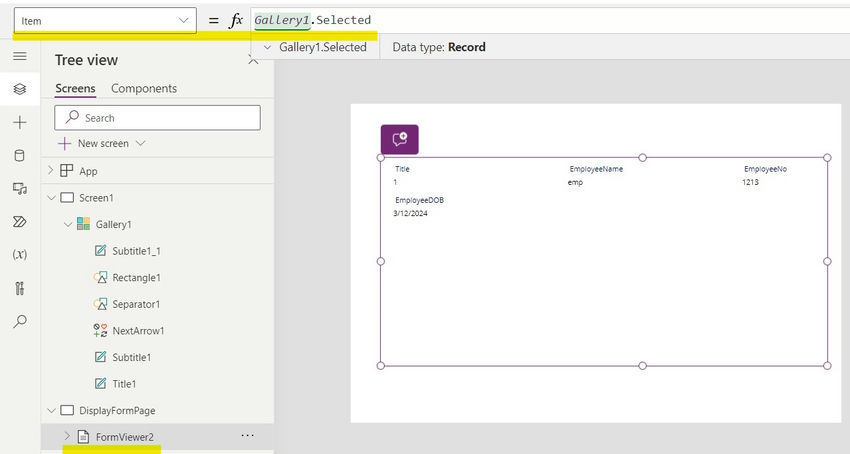Image resolution: width=850 pixels, height=454 pixels.
Task: Open the Media icon in the left rail
Action: [x=20, y=189]
